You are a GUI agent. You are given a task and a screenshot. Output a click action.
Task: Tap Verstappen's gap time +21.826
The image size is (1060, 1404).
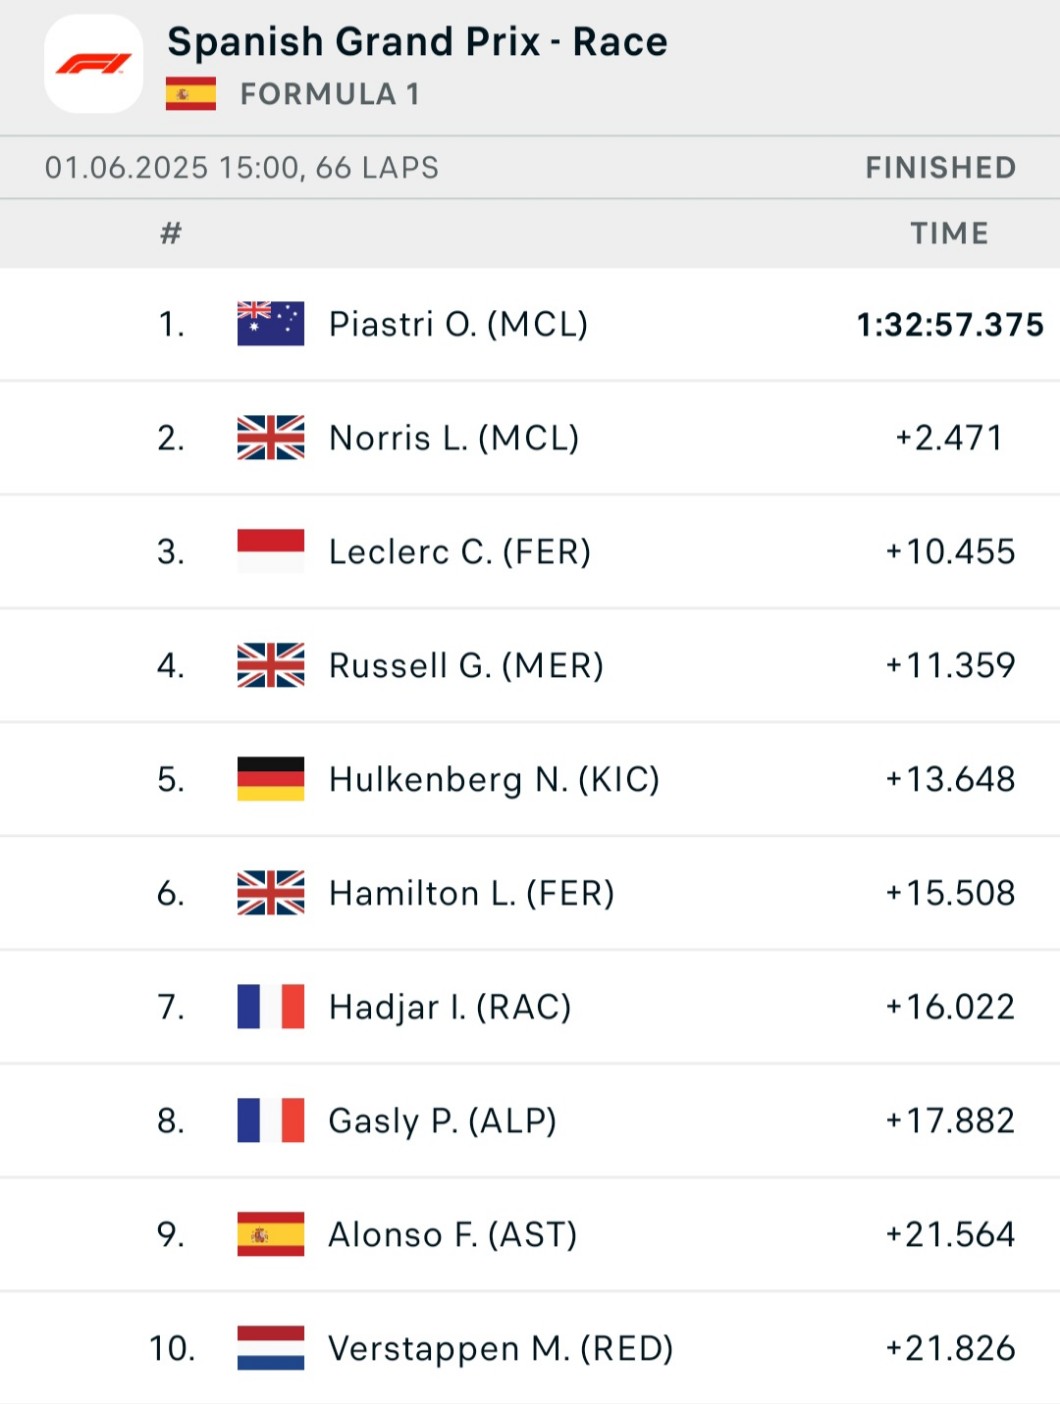click(x=950, y=1348)
